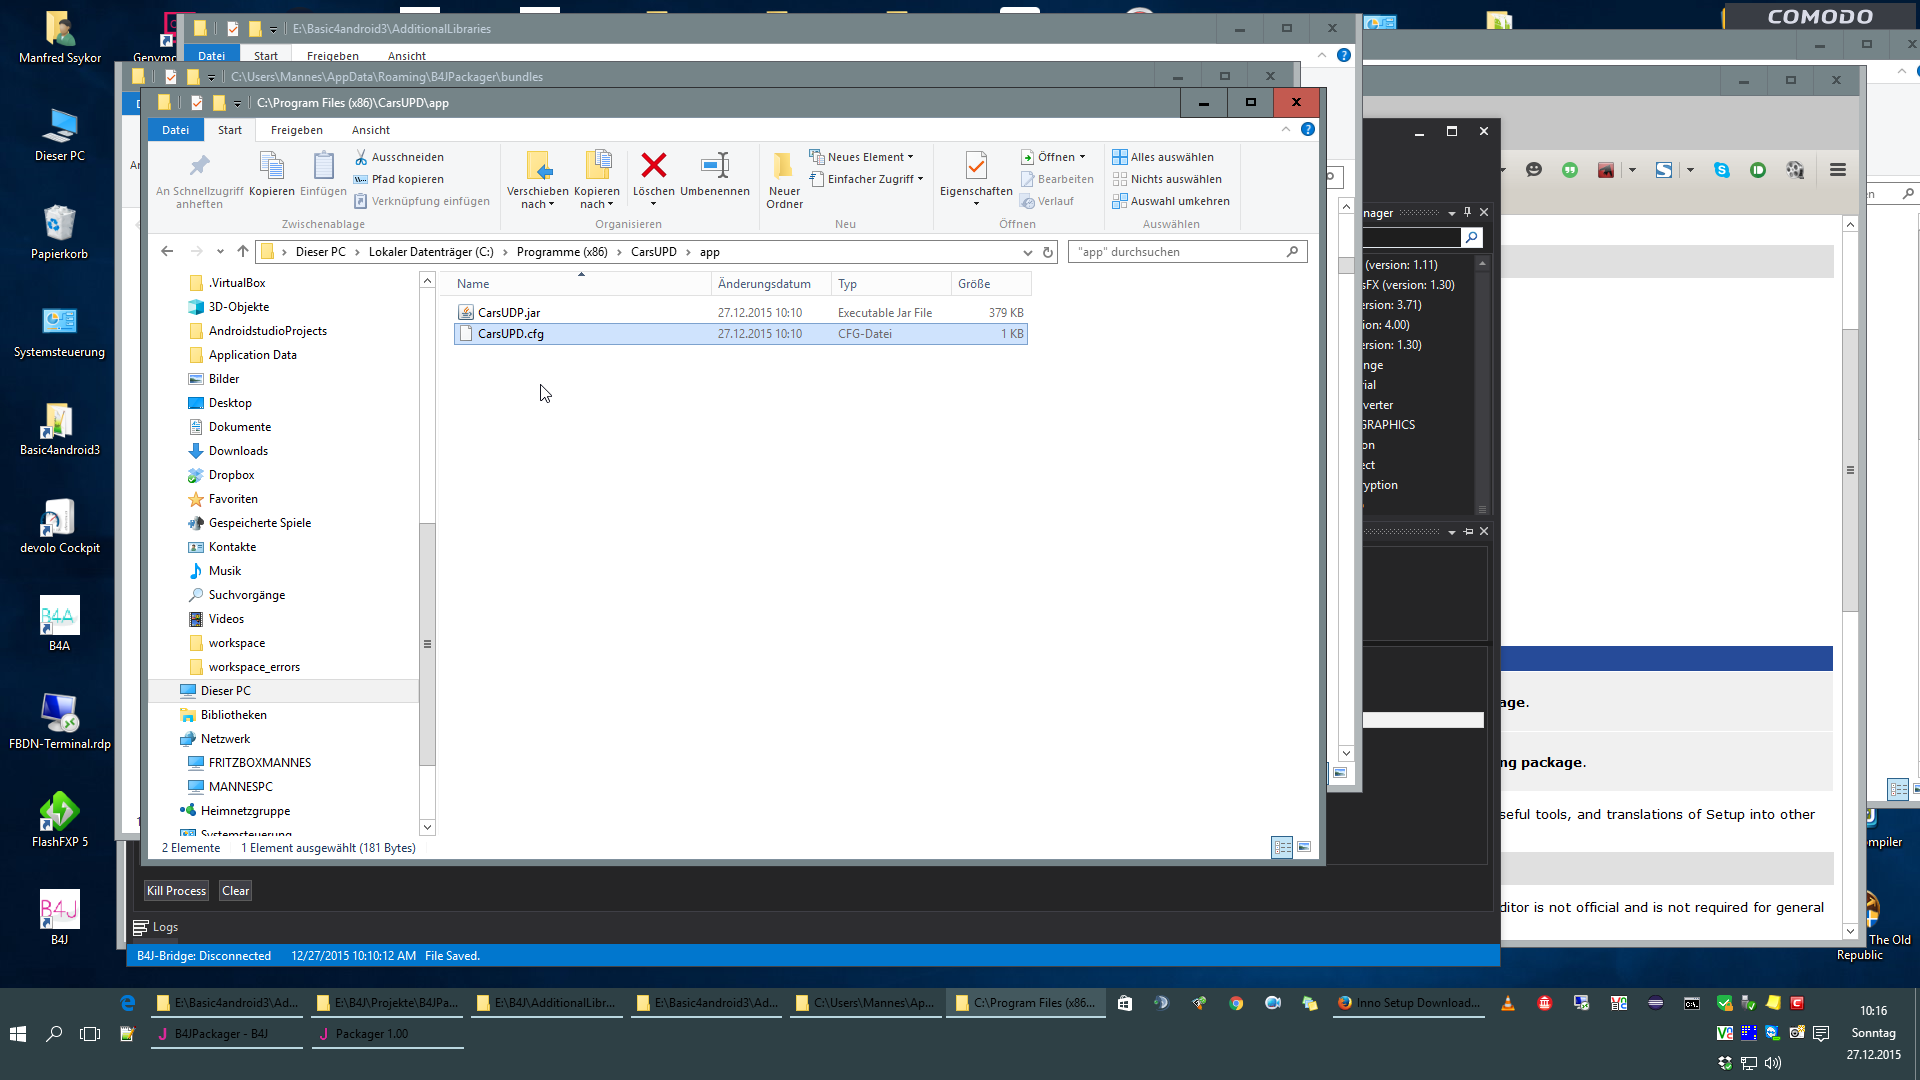
Task: Open Eigenschaften properties icon
Action: click(x=976, y=165)
